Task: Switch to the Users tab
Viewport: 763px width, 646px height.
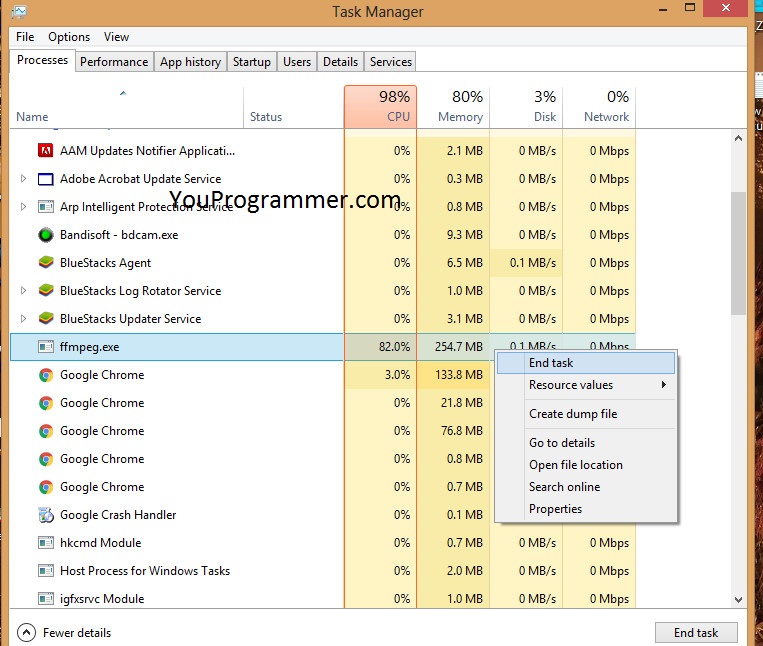Action: pos(297,62)
